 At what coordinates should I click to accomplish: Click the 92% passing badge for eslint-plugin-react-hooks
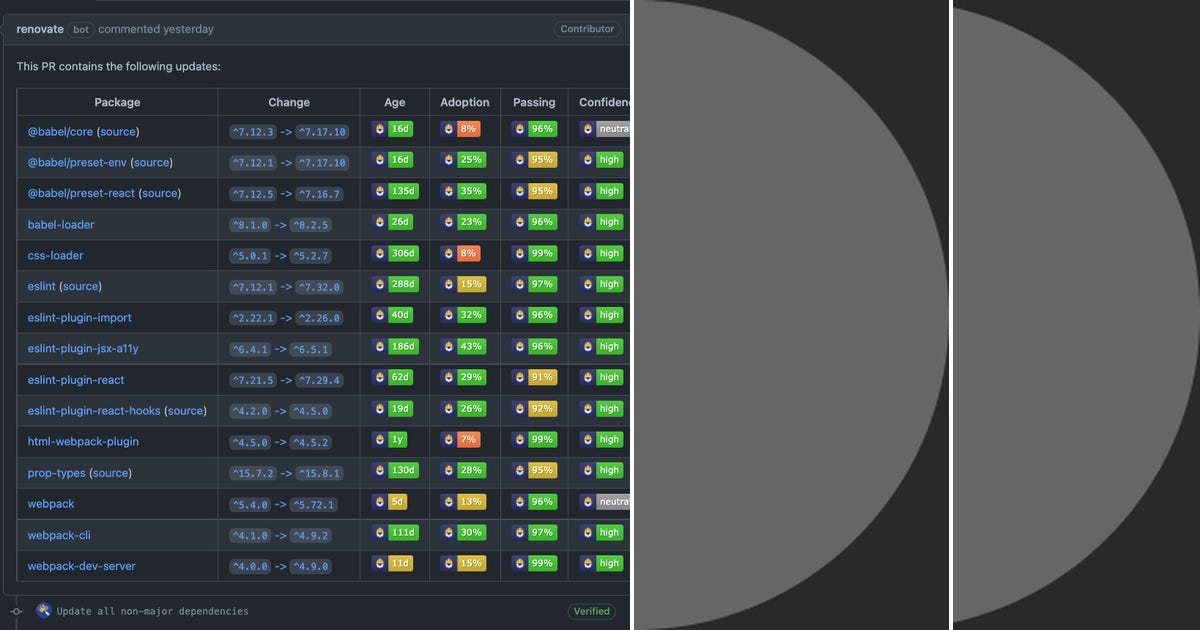[534, 408]
